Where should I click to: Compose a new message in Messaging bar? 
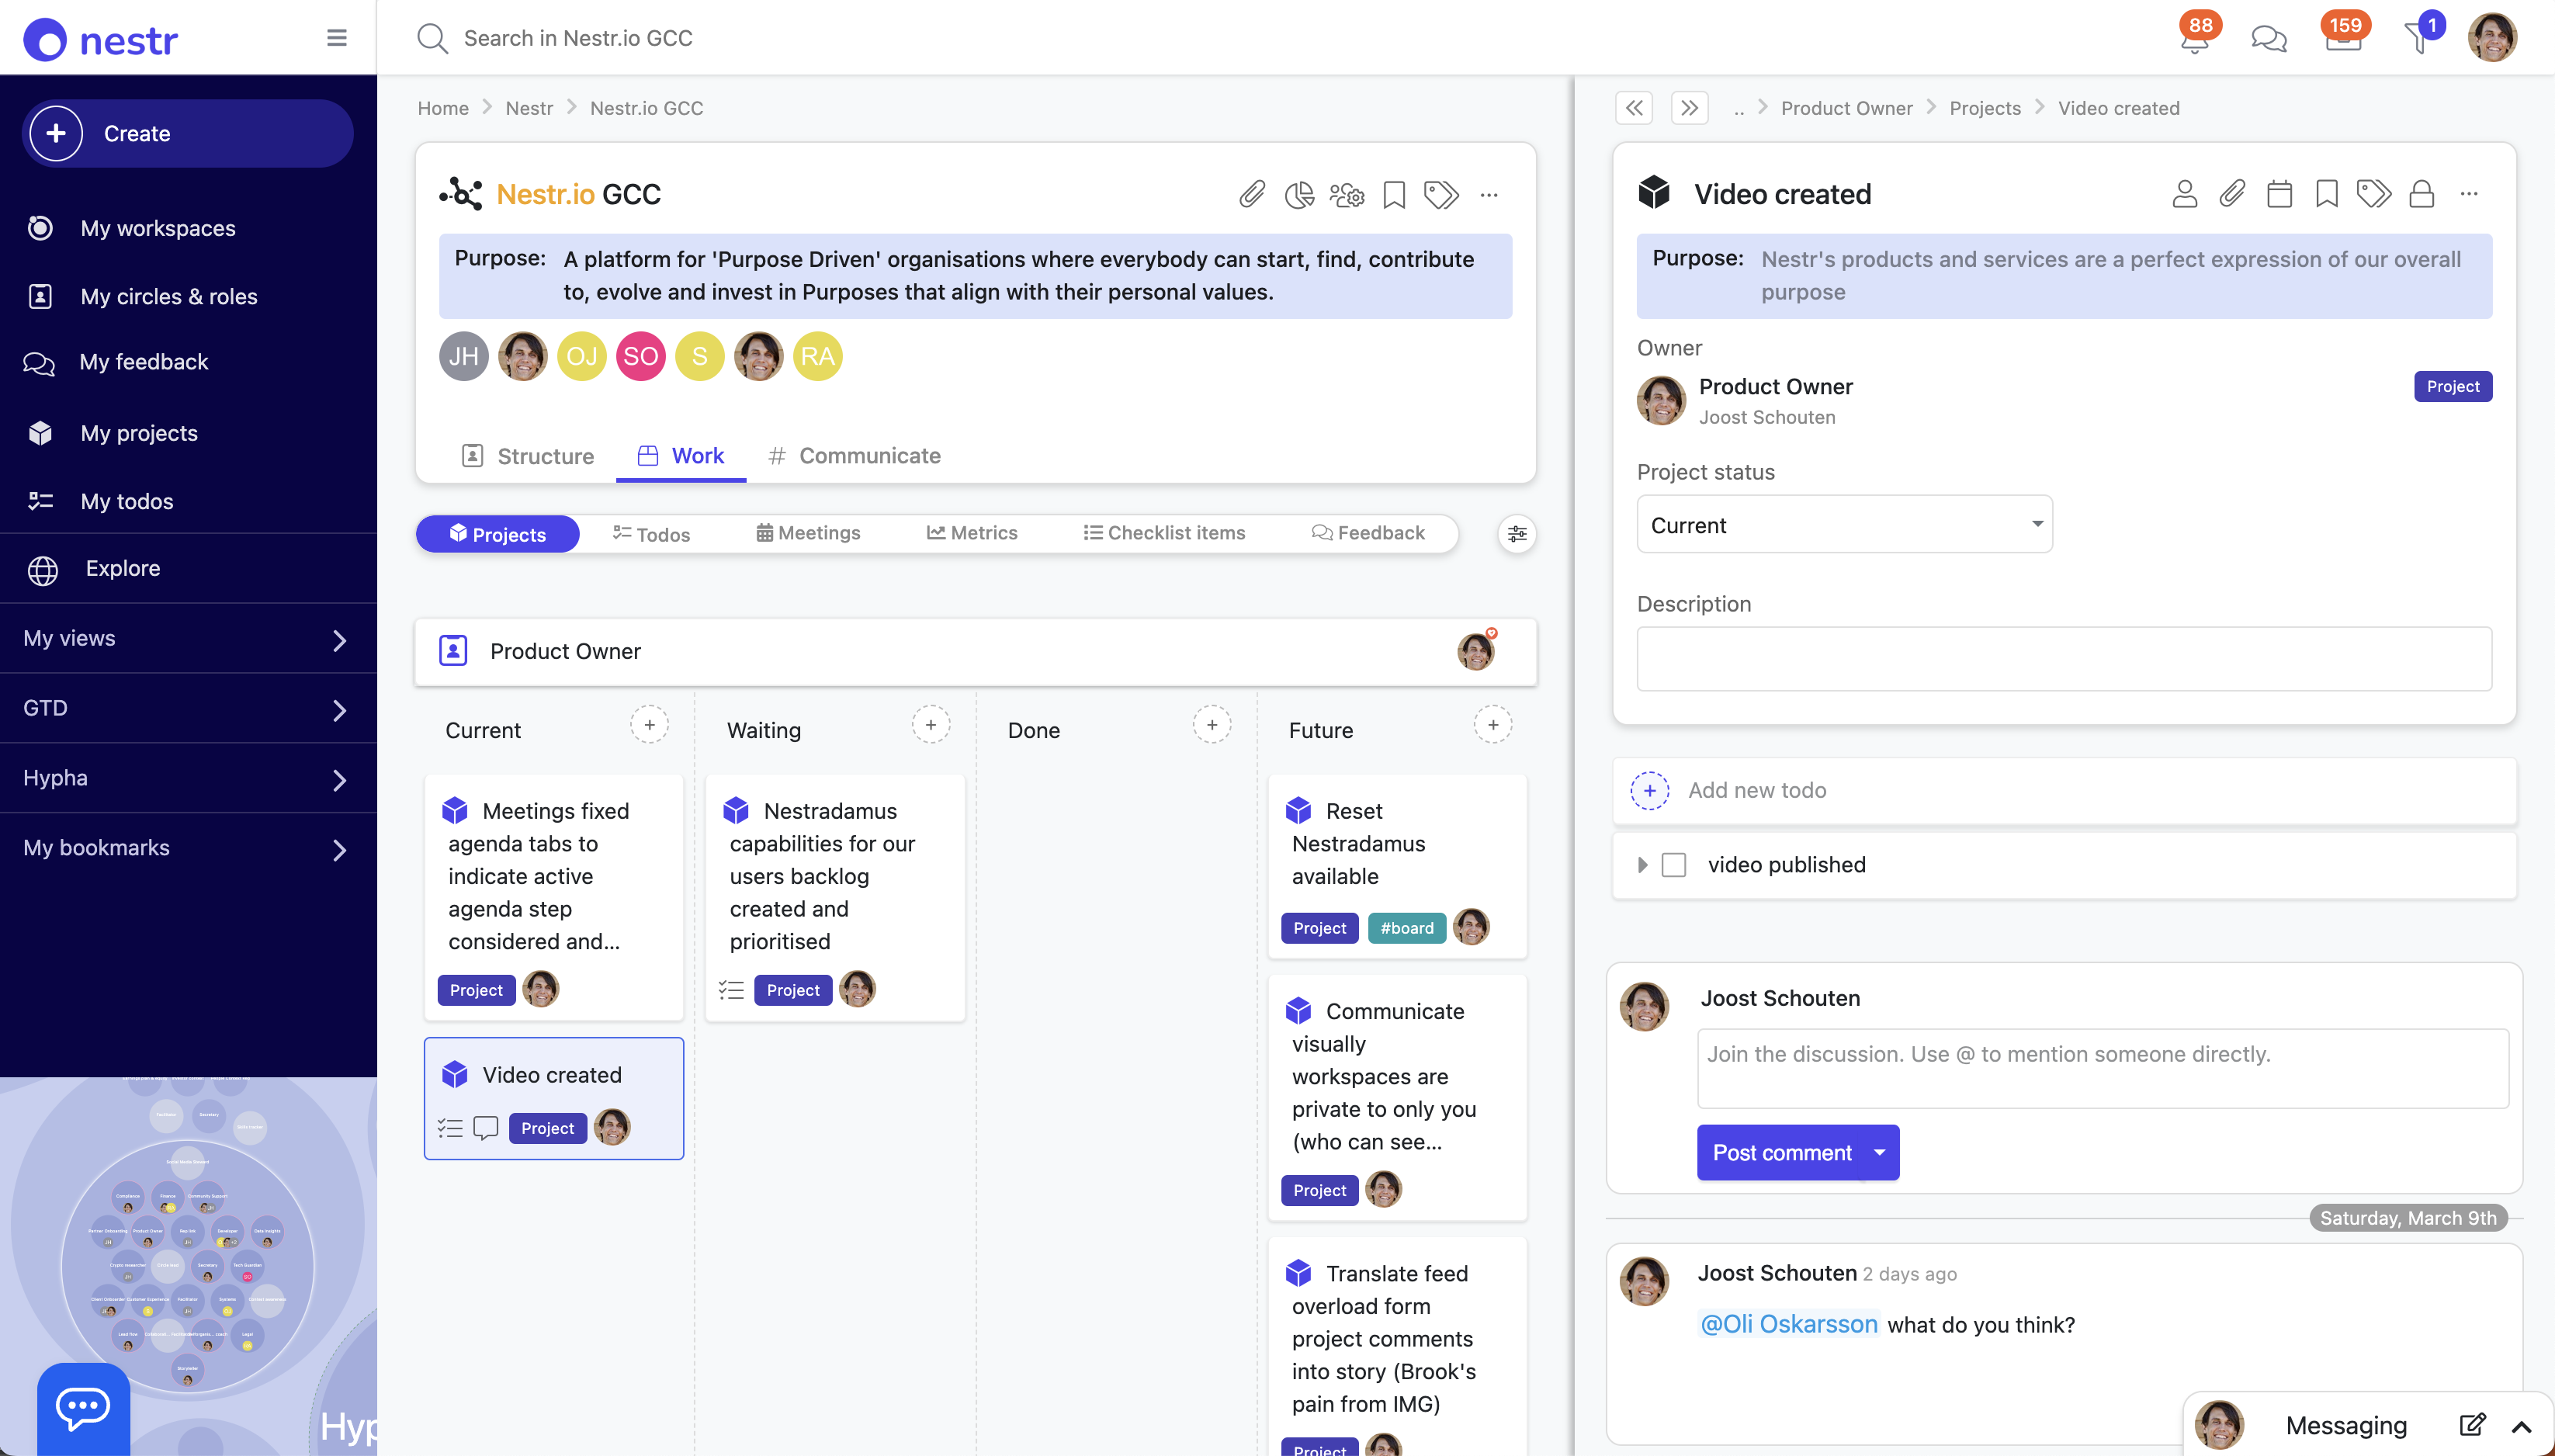2472,1425
